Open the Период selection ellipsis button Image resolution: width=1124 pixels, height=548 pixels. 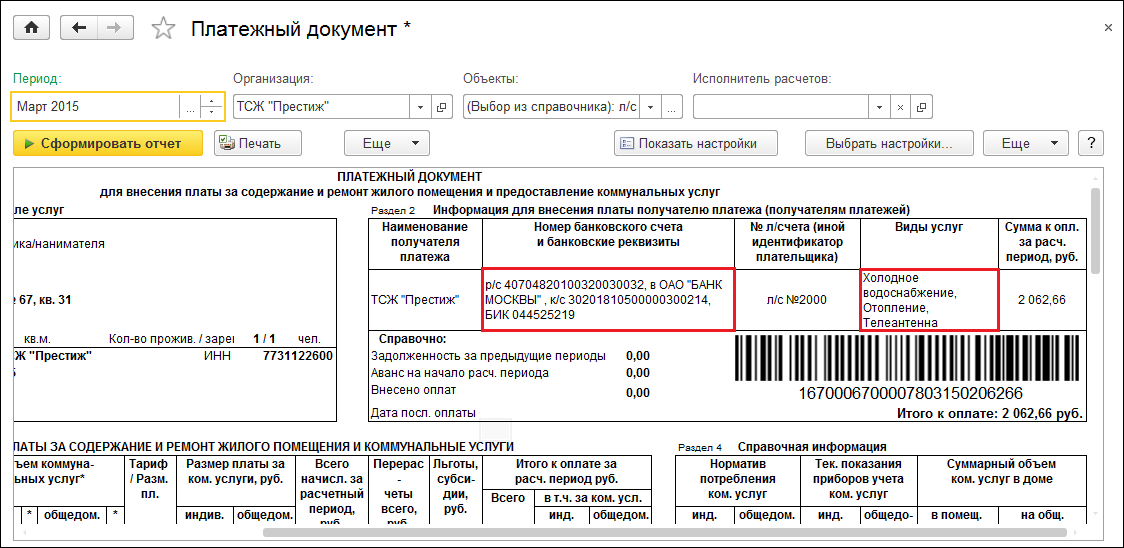190,106
